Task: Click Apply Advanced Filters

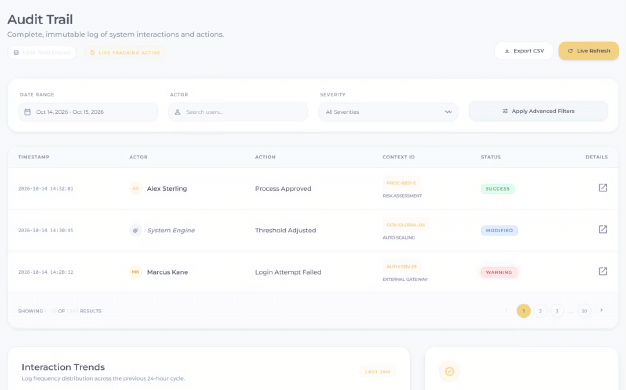Action: click(x=538, y=111)
